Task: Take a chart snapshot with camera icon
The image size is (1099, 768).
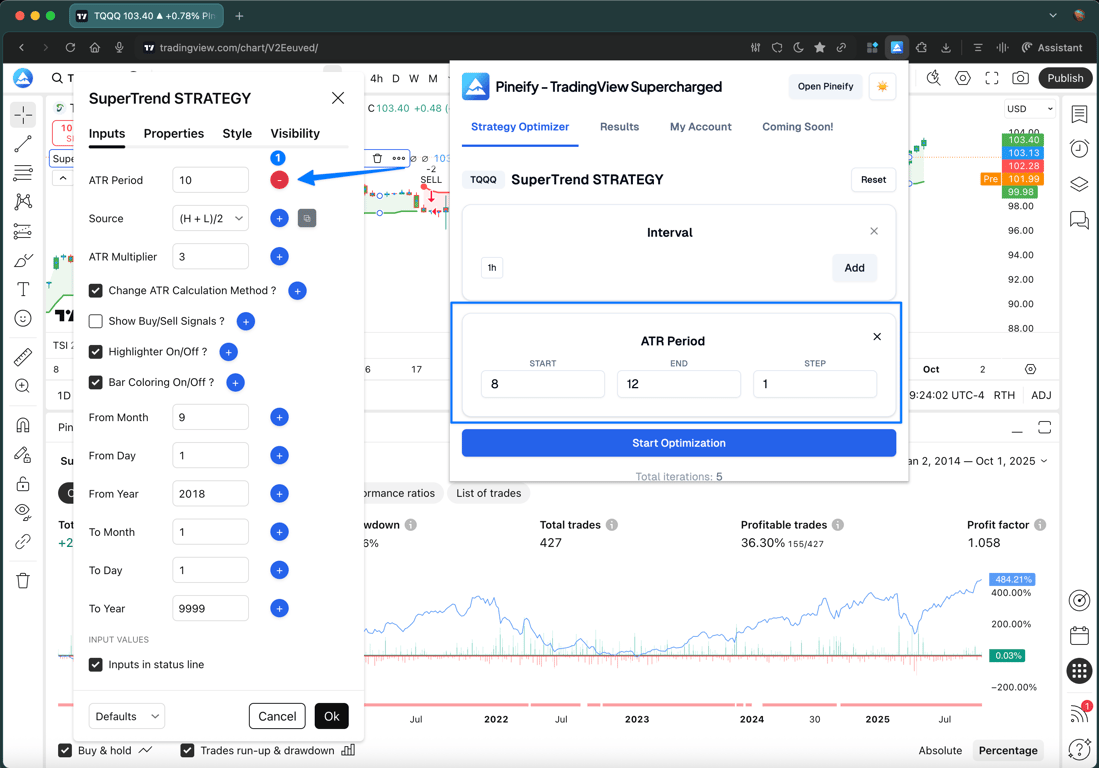Action: click(1020, 78)
